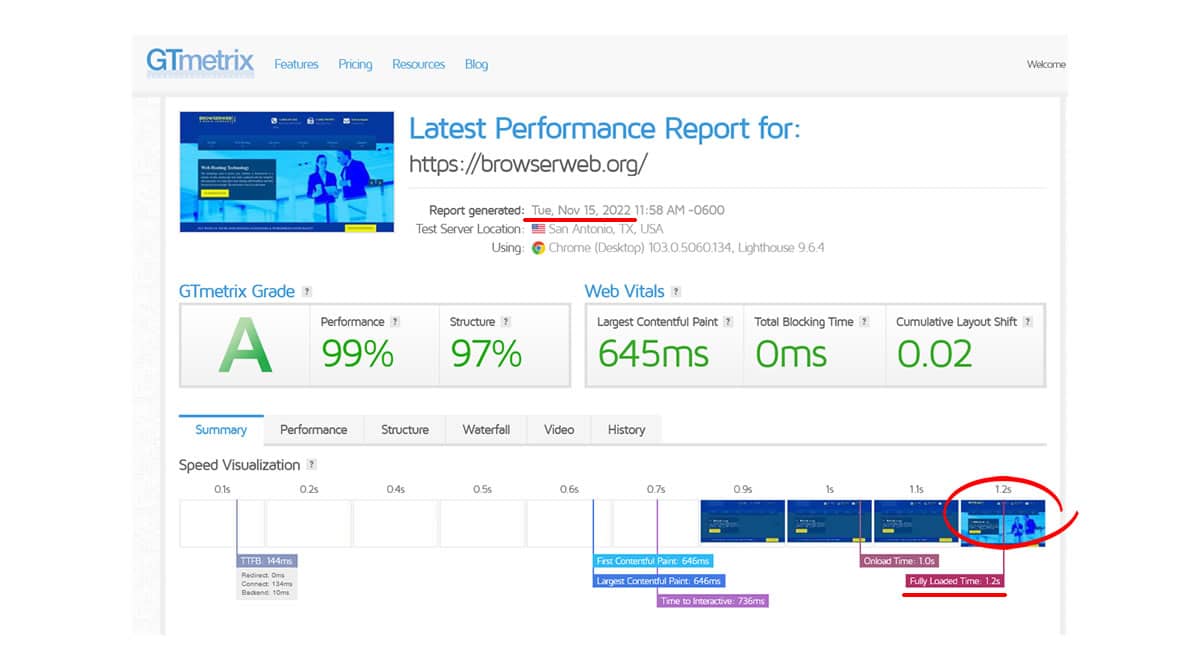Click the help icon for Cumulative Layout Shift

(x=1028, y=322)
